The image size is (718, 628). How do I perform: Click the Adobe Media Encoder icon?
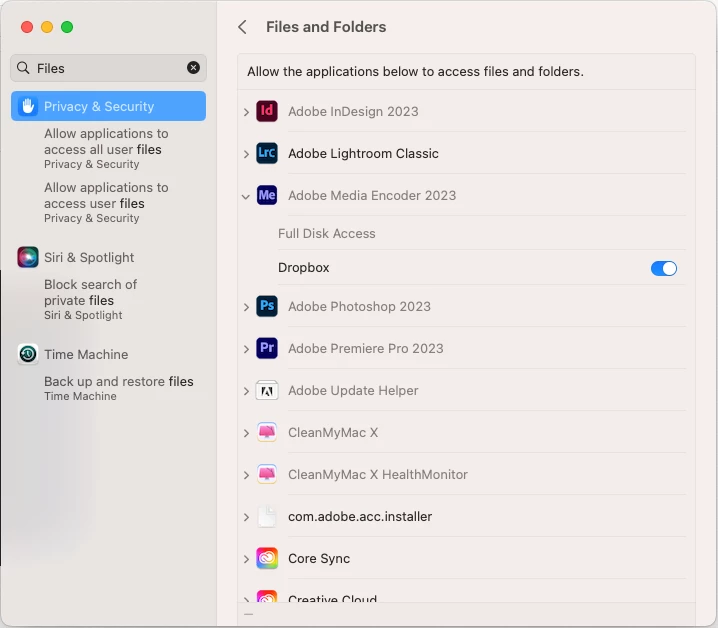pyautogui.click(x=267, y=195)
